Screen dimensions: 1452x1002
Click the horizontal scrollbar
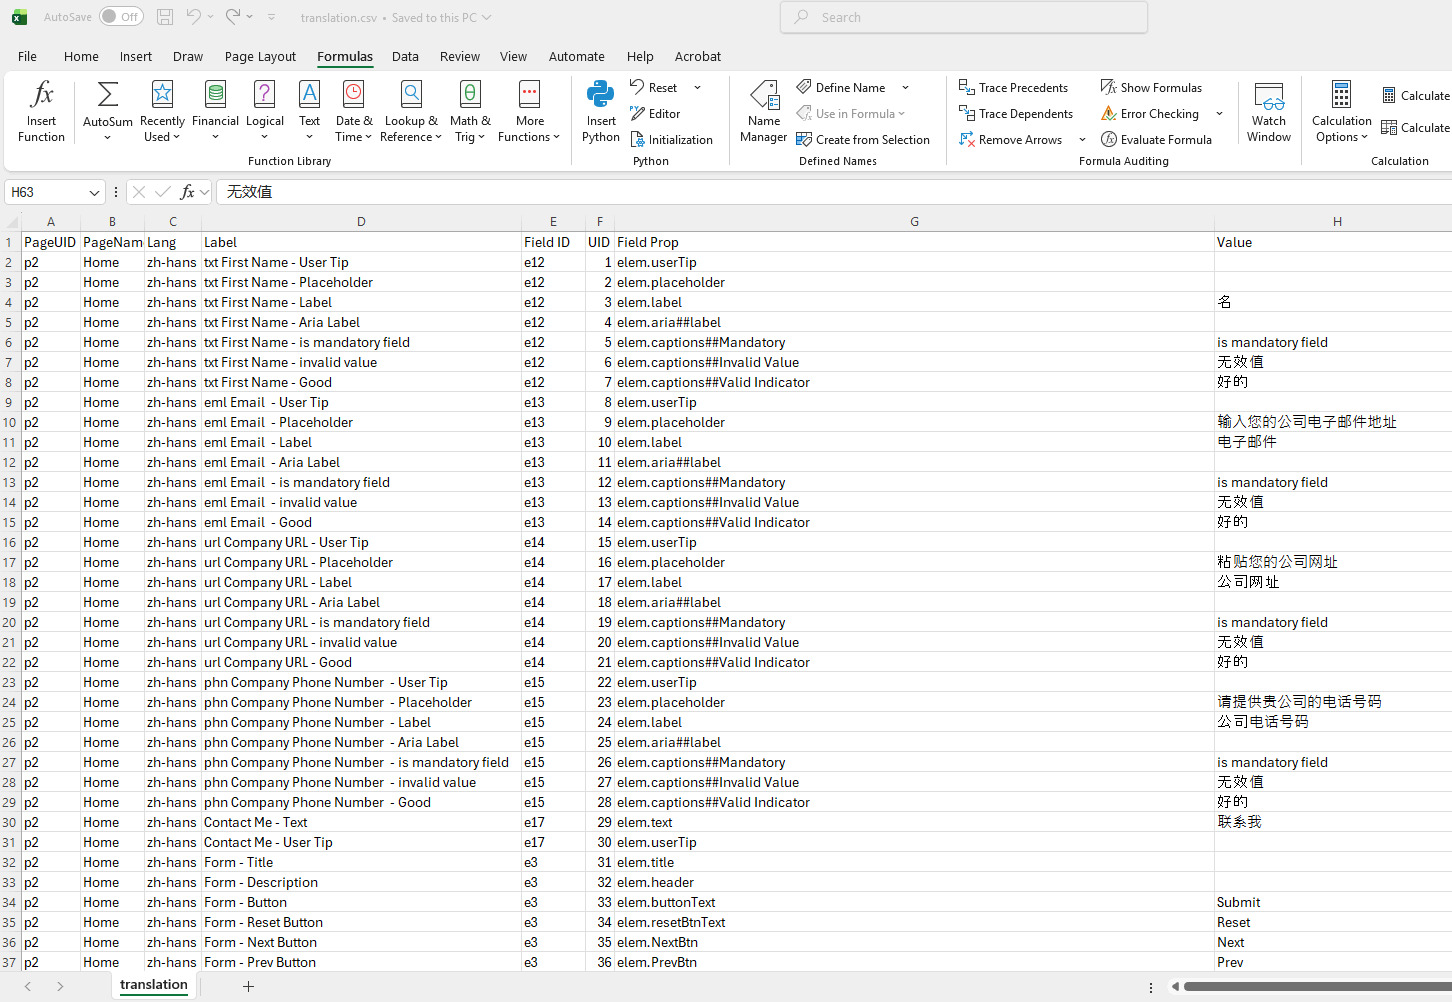coord(1317,986)
